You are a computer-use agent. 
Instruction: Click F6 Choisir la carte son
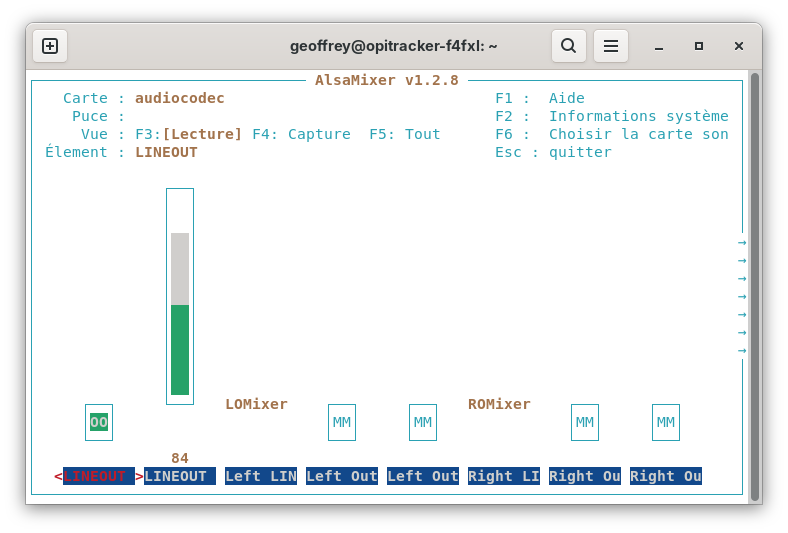point(612,134)
